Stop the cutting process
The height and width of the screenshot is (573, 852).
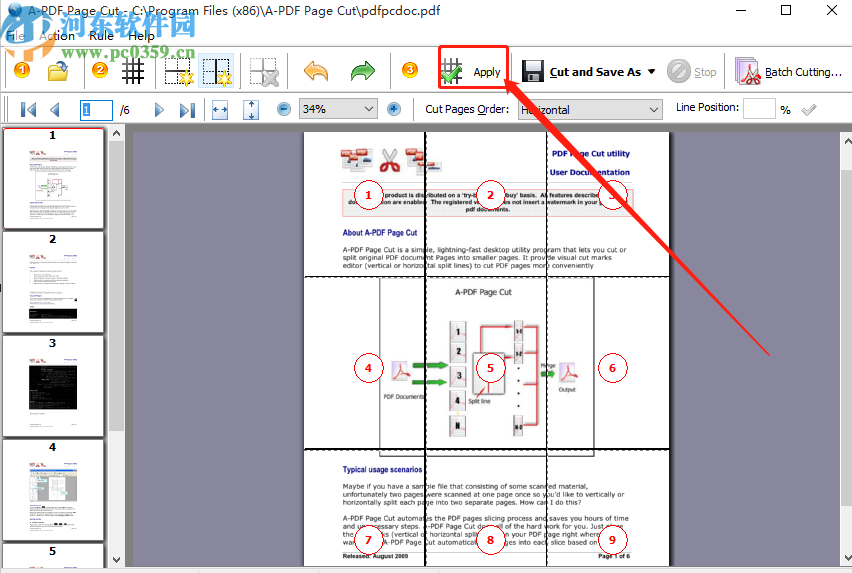[692, 72]
